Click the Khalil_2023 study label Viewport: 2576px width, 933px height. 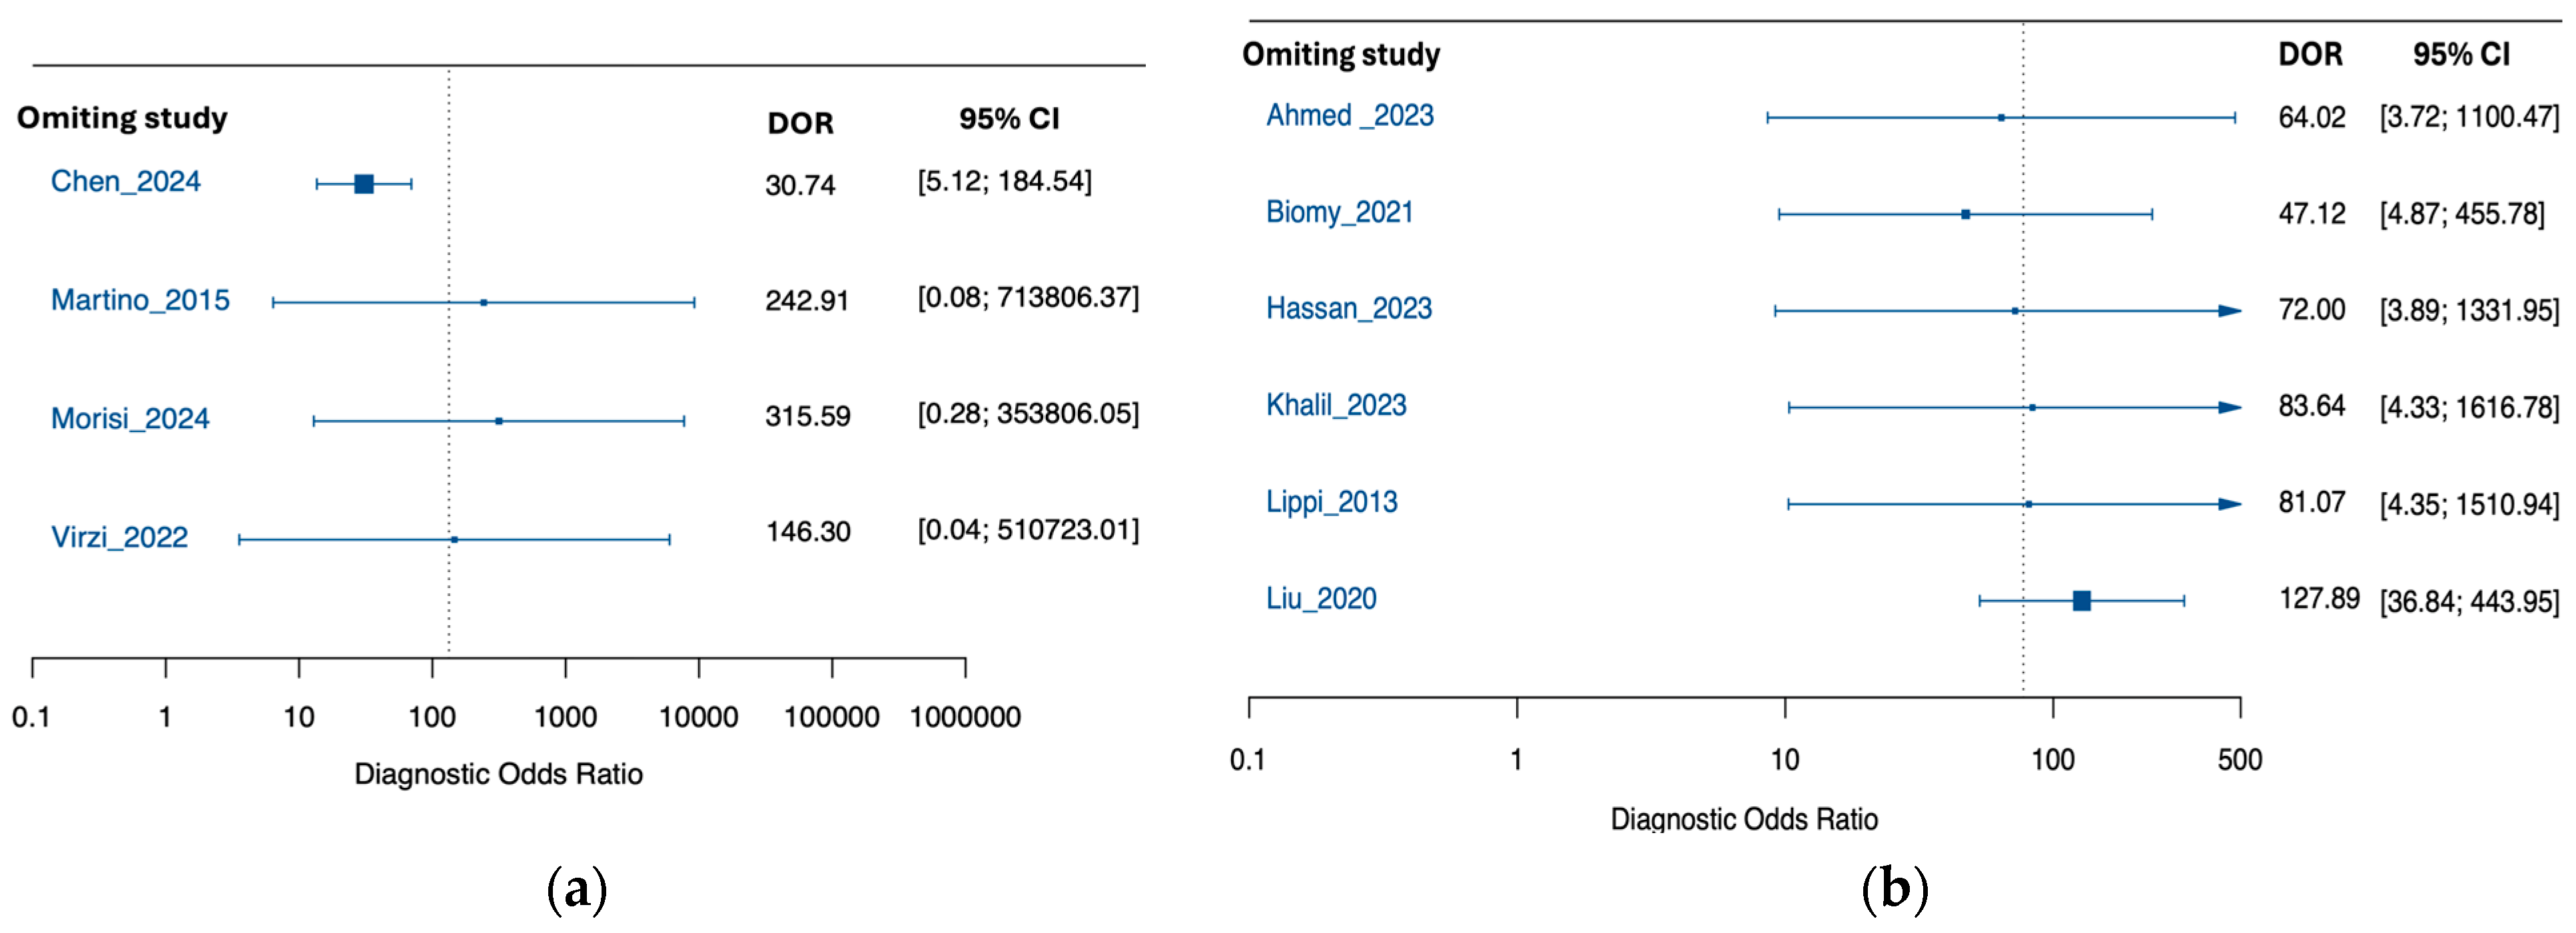tap(1336, 405)
